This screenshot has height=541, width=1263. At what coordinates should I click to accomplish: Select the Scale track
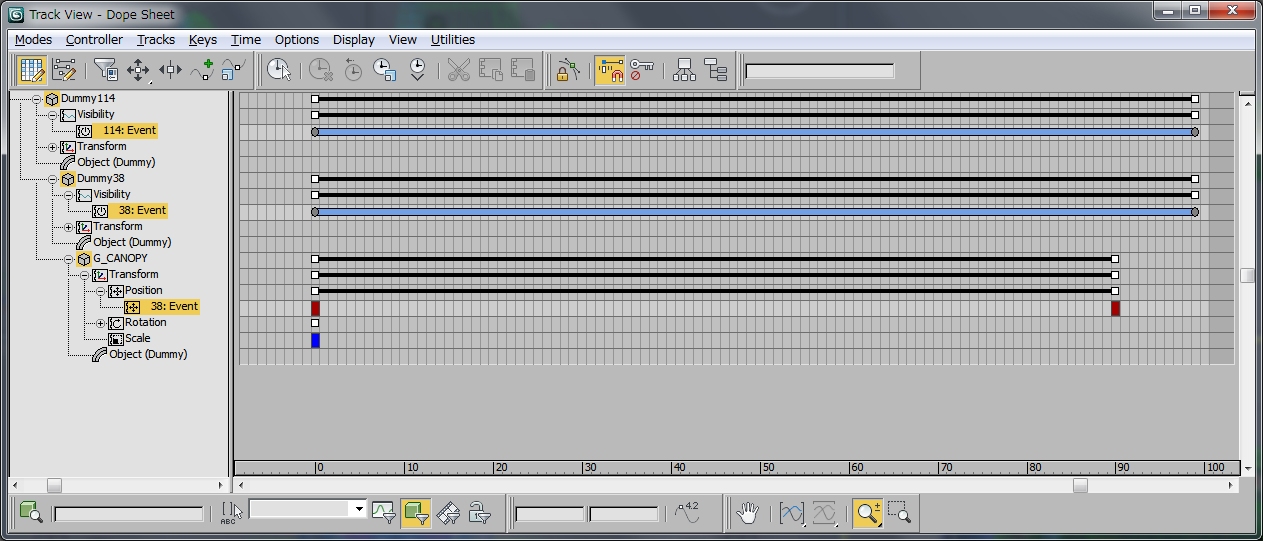[137, 339]
